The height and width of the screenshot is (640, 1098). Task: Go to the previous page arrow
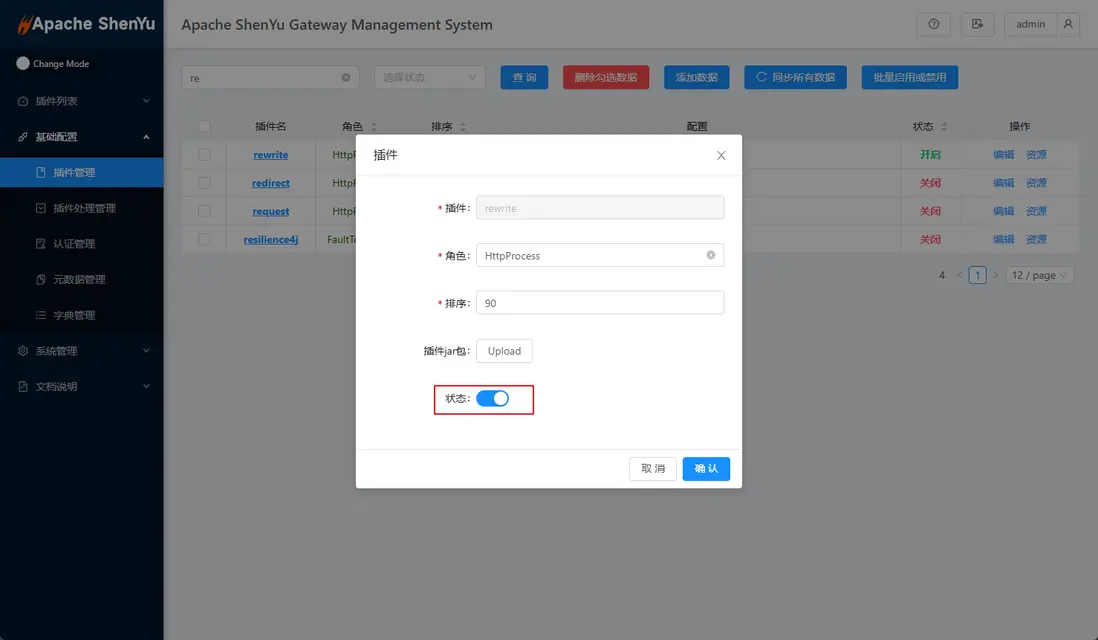[x=959, y=275]
